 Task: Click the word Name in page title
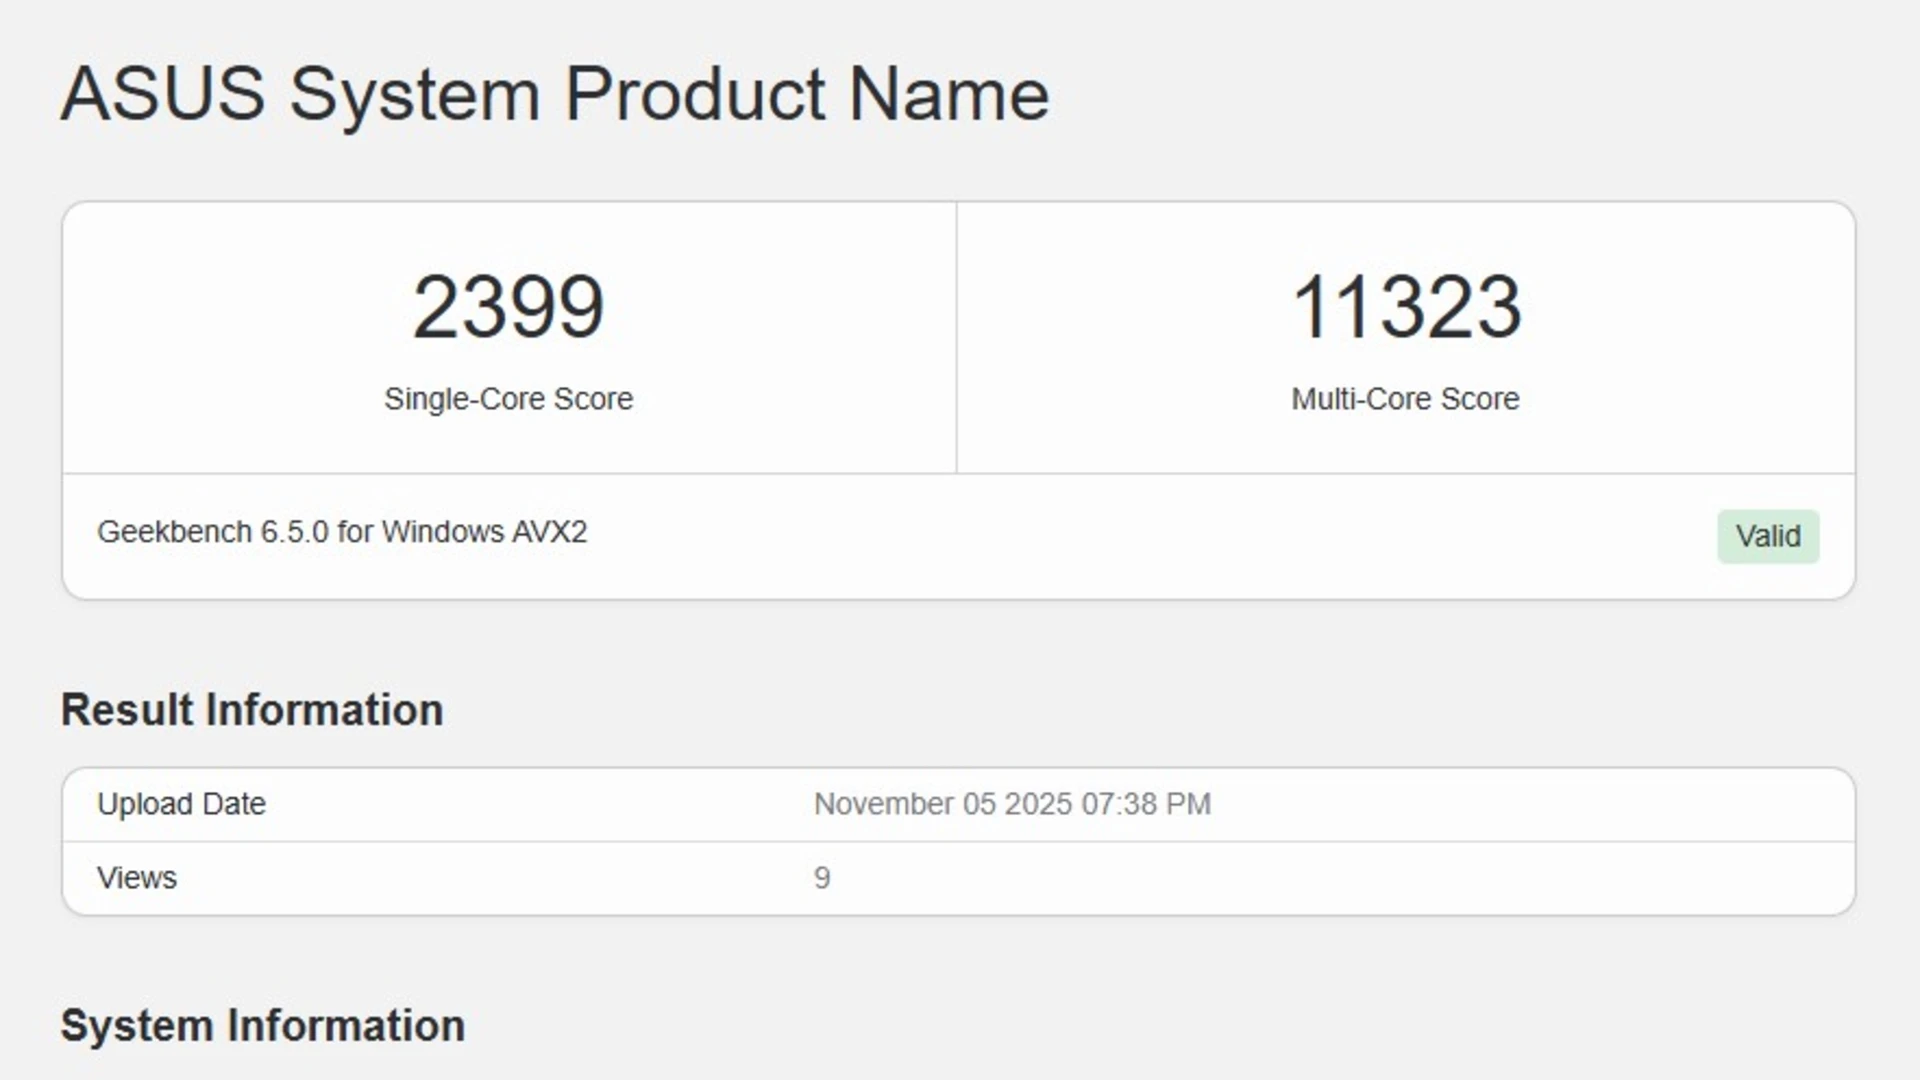[x=949, y=94]
